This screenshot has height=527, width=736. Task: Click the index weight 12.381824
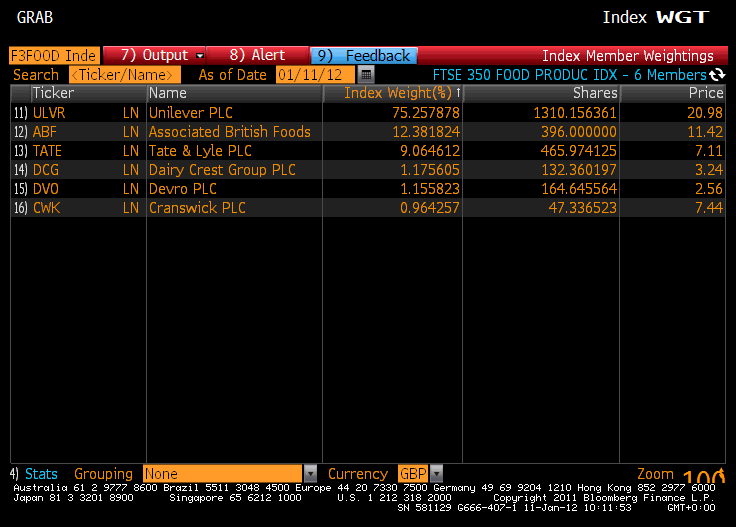[426, 132]
